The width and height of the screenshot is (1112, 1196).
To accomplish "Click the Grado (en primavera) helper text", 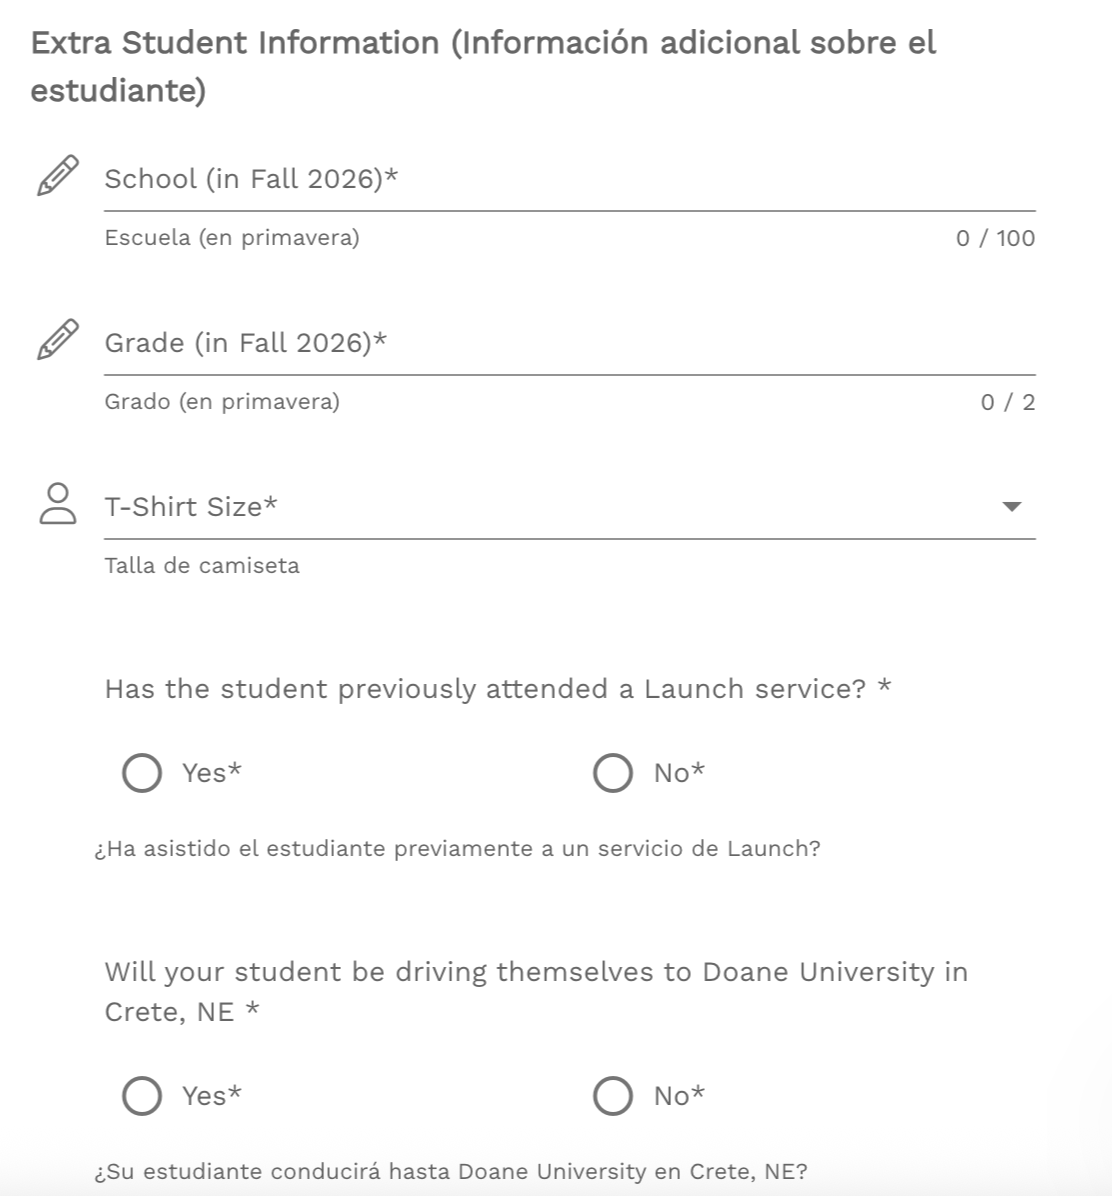I will coord(222,402).
